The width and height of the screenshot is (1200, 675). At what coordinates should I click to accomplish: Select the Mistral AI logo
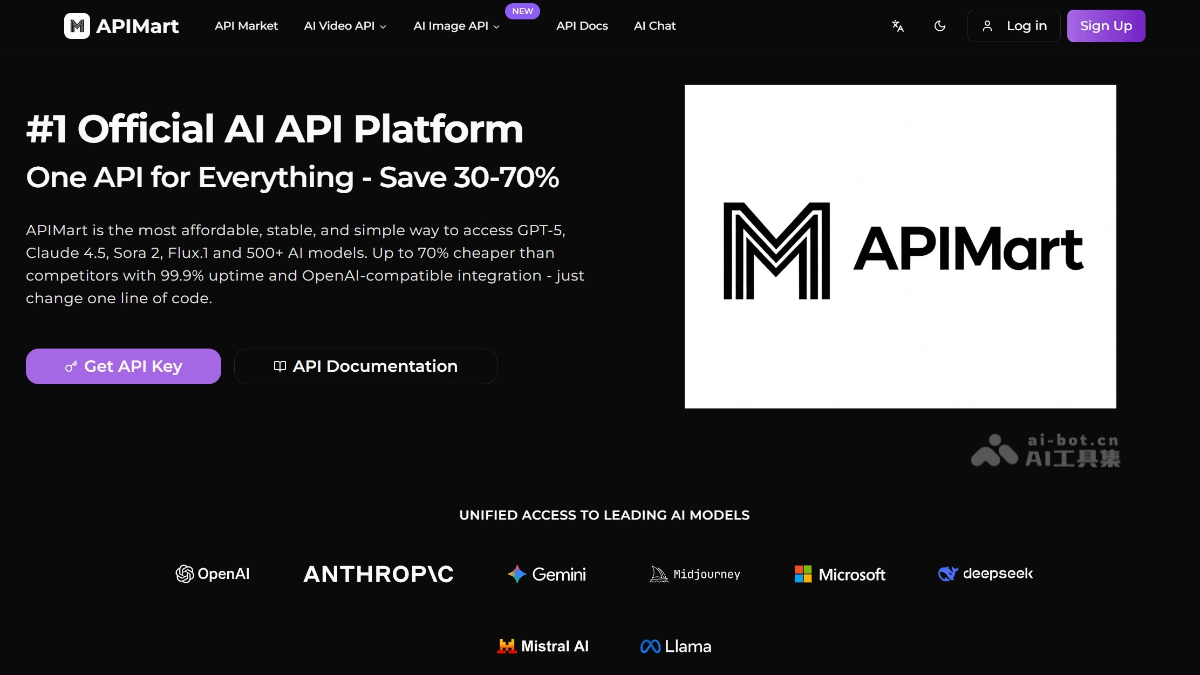[x=543, y=646]
